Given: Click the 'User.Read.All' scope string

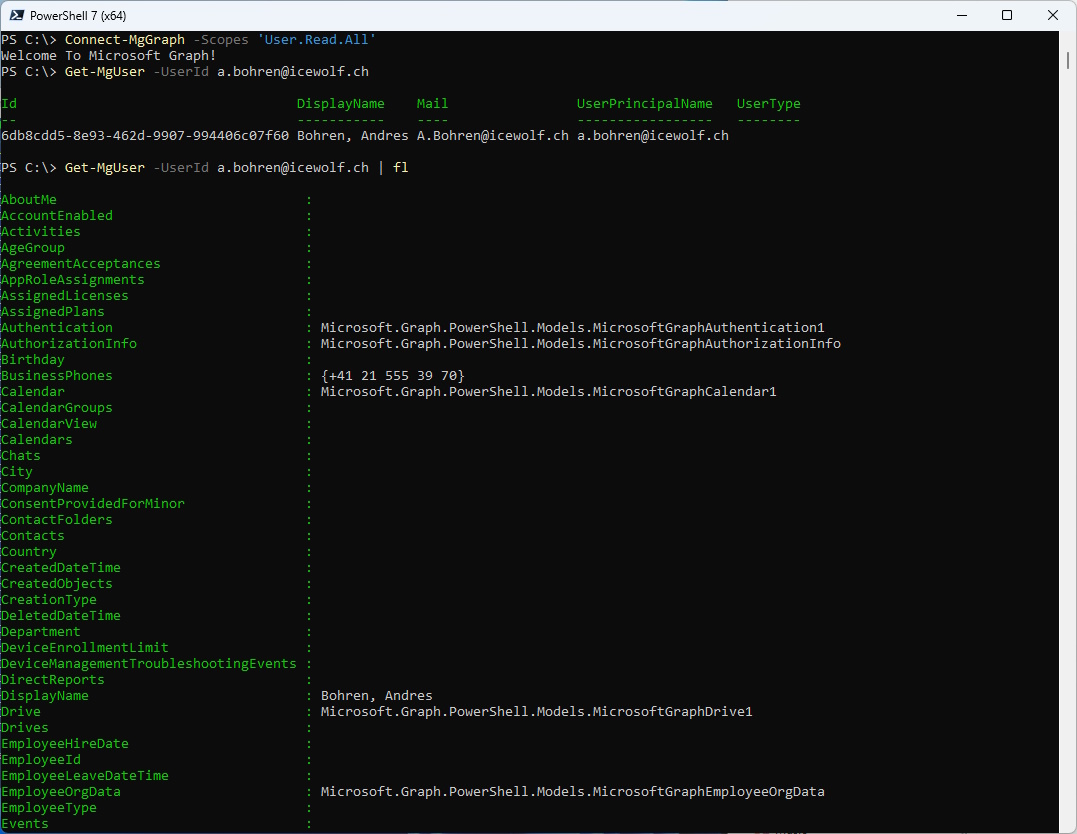Looking at the screenshot, I should pyautogui.click(x=317, y=40).
